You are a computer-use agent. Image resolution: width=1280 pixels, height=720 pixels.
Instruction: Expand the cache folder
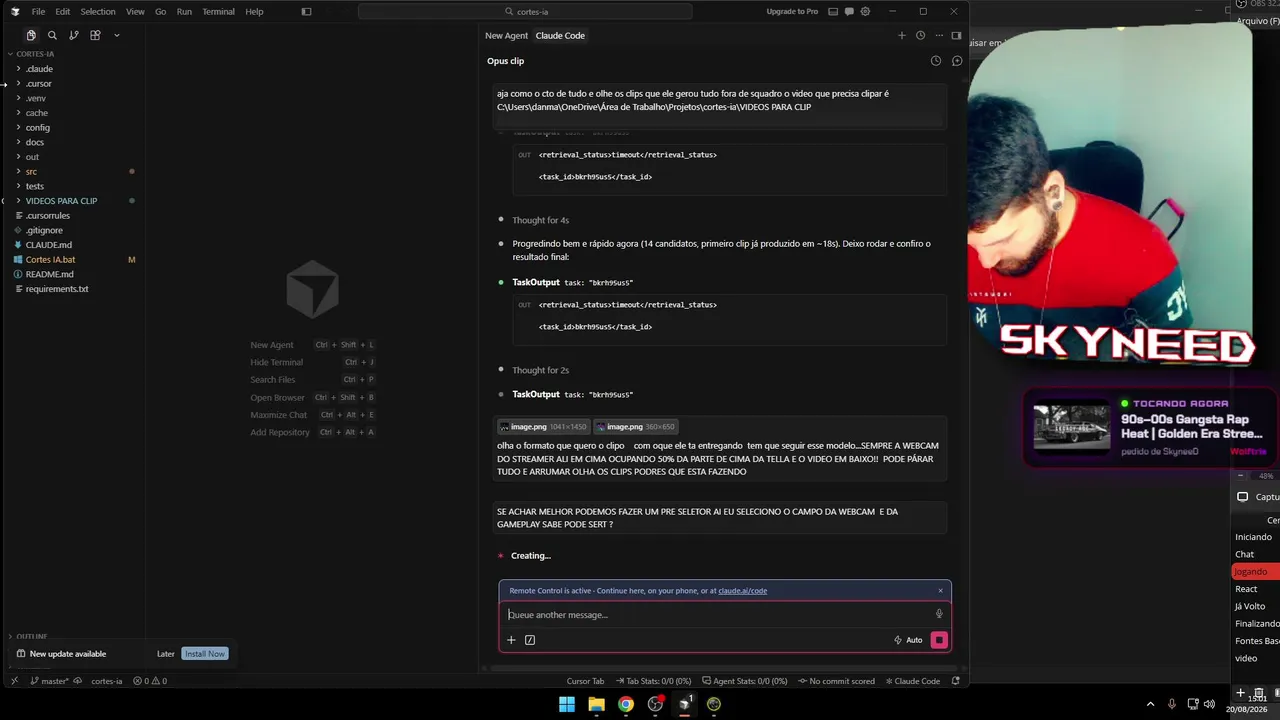pyautogui.click(x=37, y=113)
